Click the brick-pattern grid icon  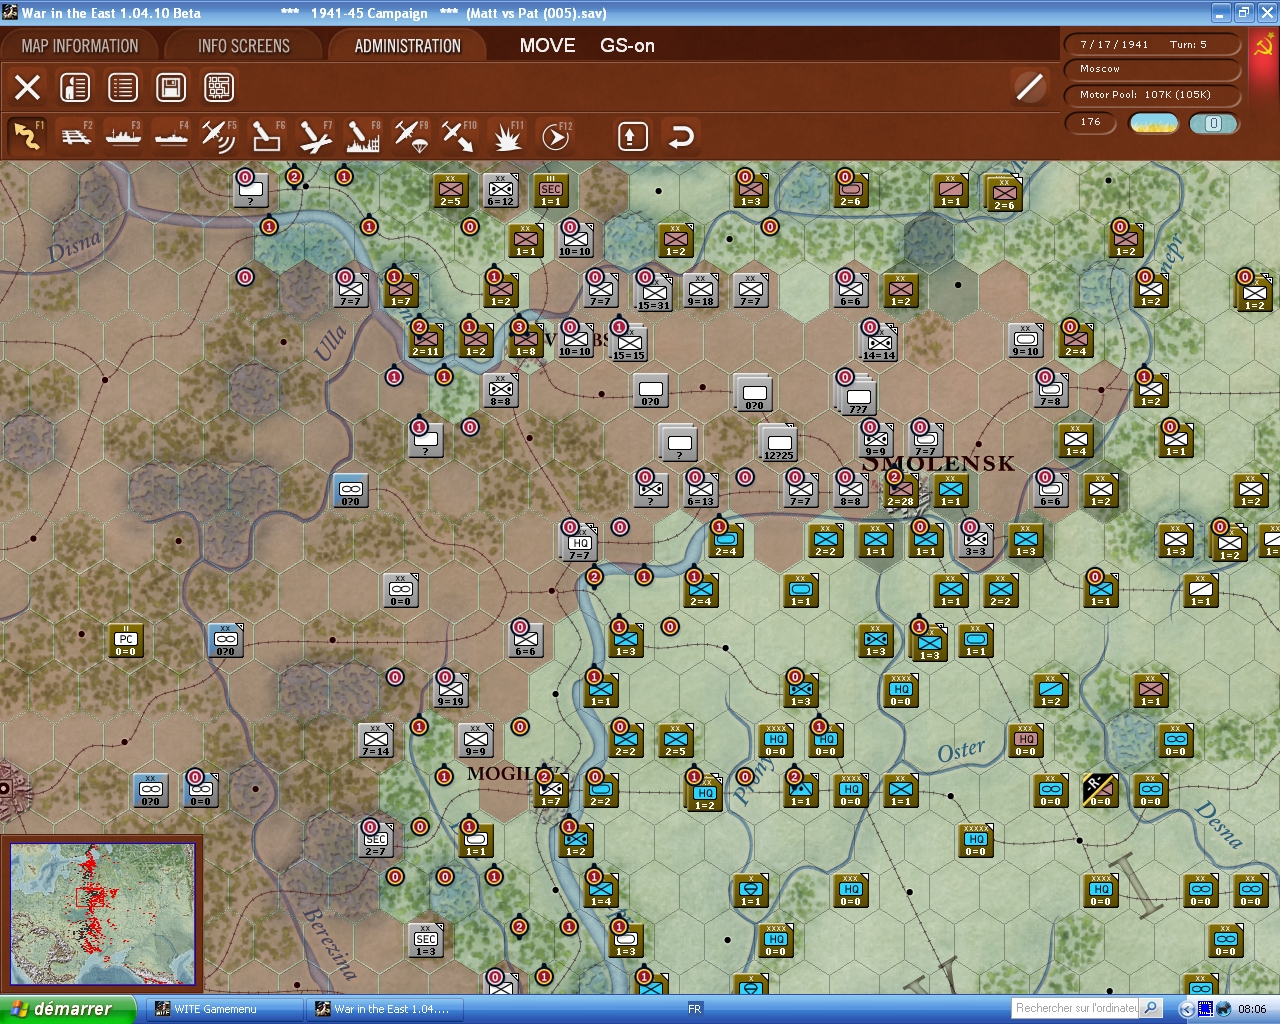click(219, 87)
